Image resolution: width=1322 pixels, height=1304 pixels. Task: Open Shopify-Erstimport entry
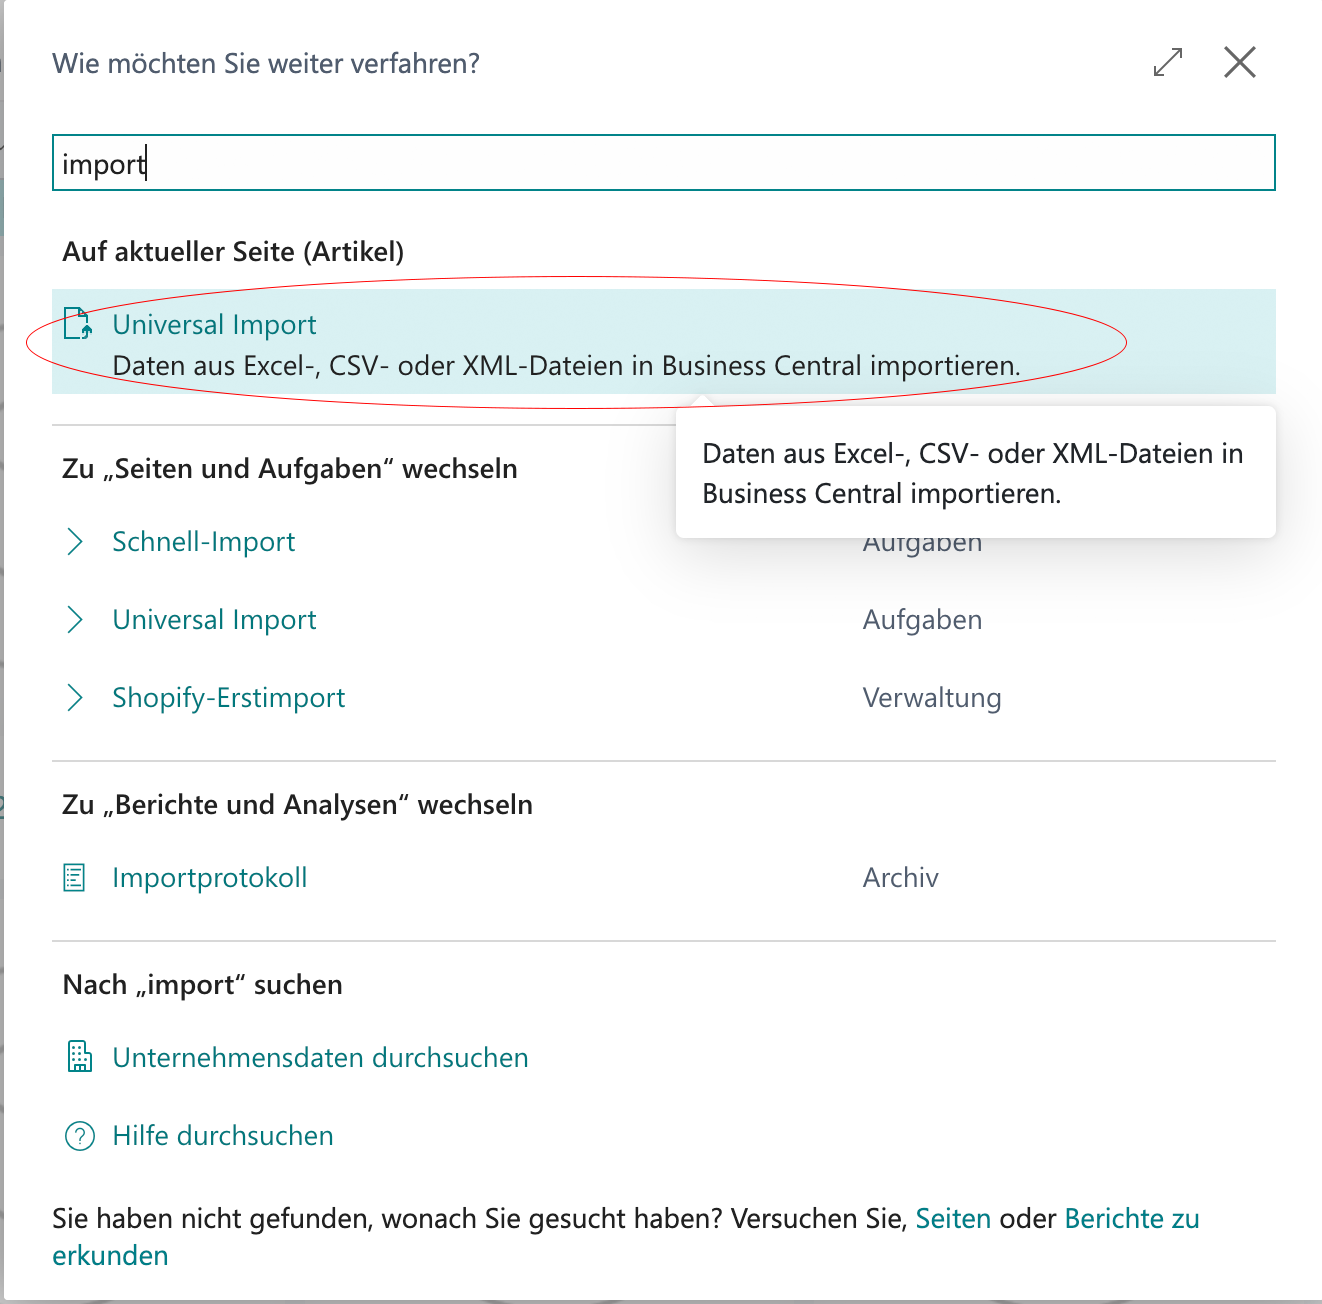coord(228,698)
